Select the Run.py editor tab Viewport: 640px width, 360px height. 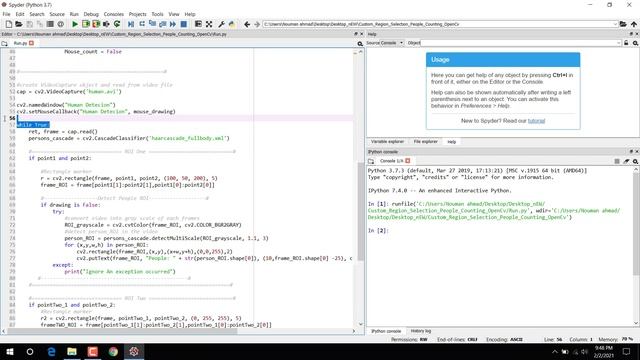coord(20,43)
